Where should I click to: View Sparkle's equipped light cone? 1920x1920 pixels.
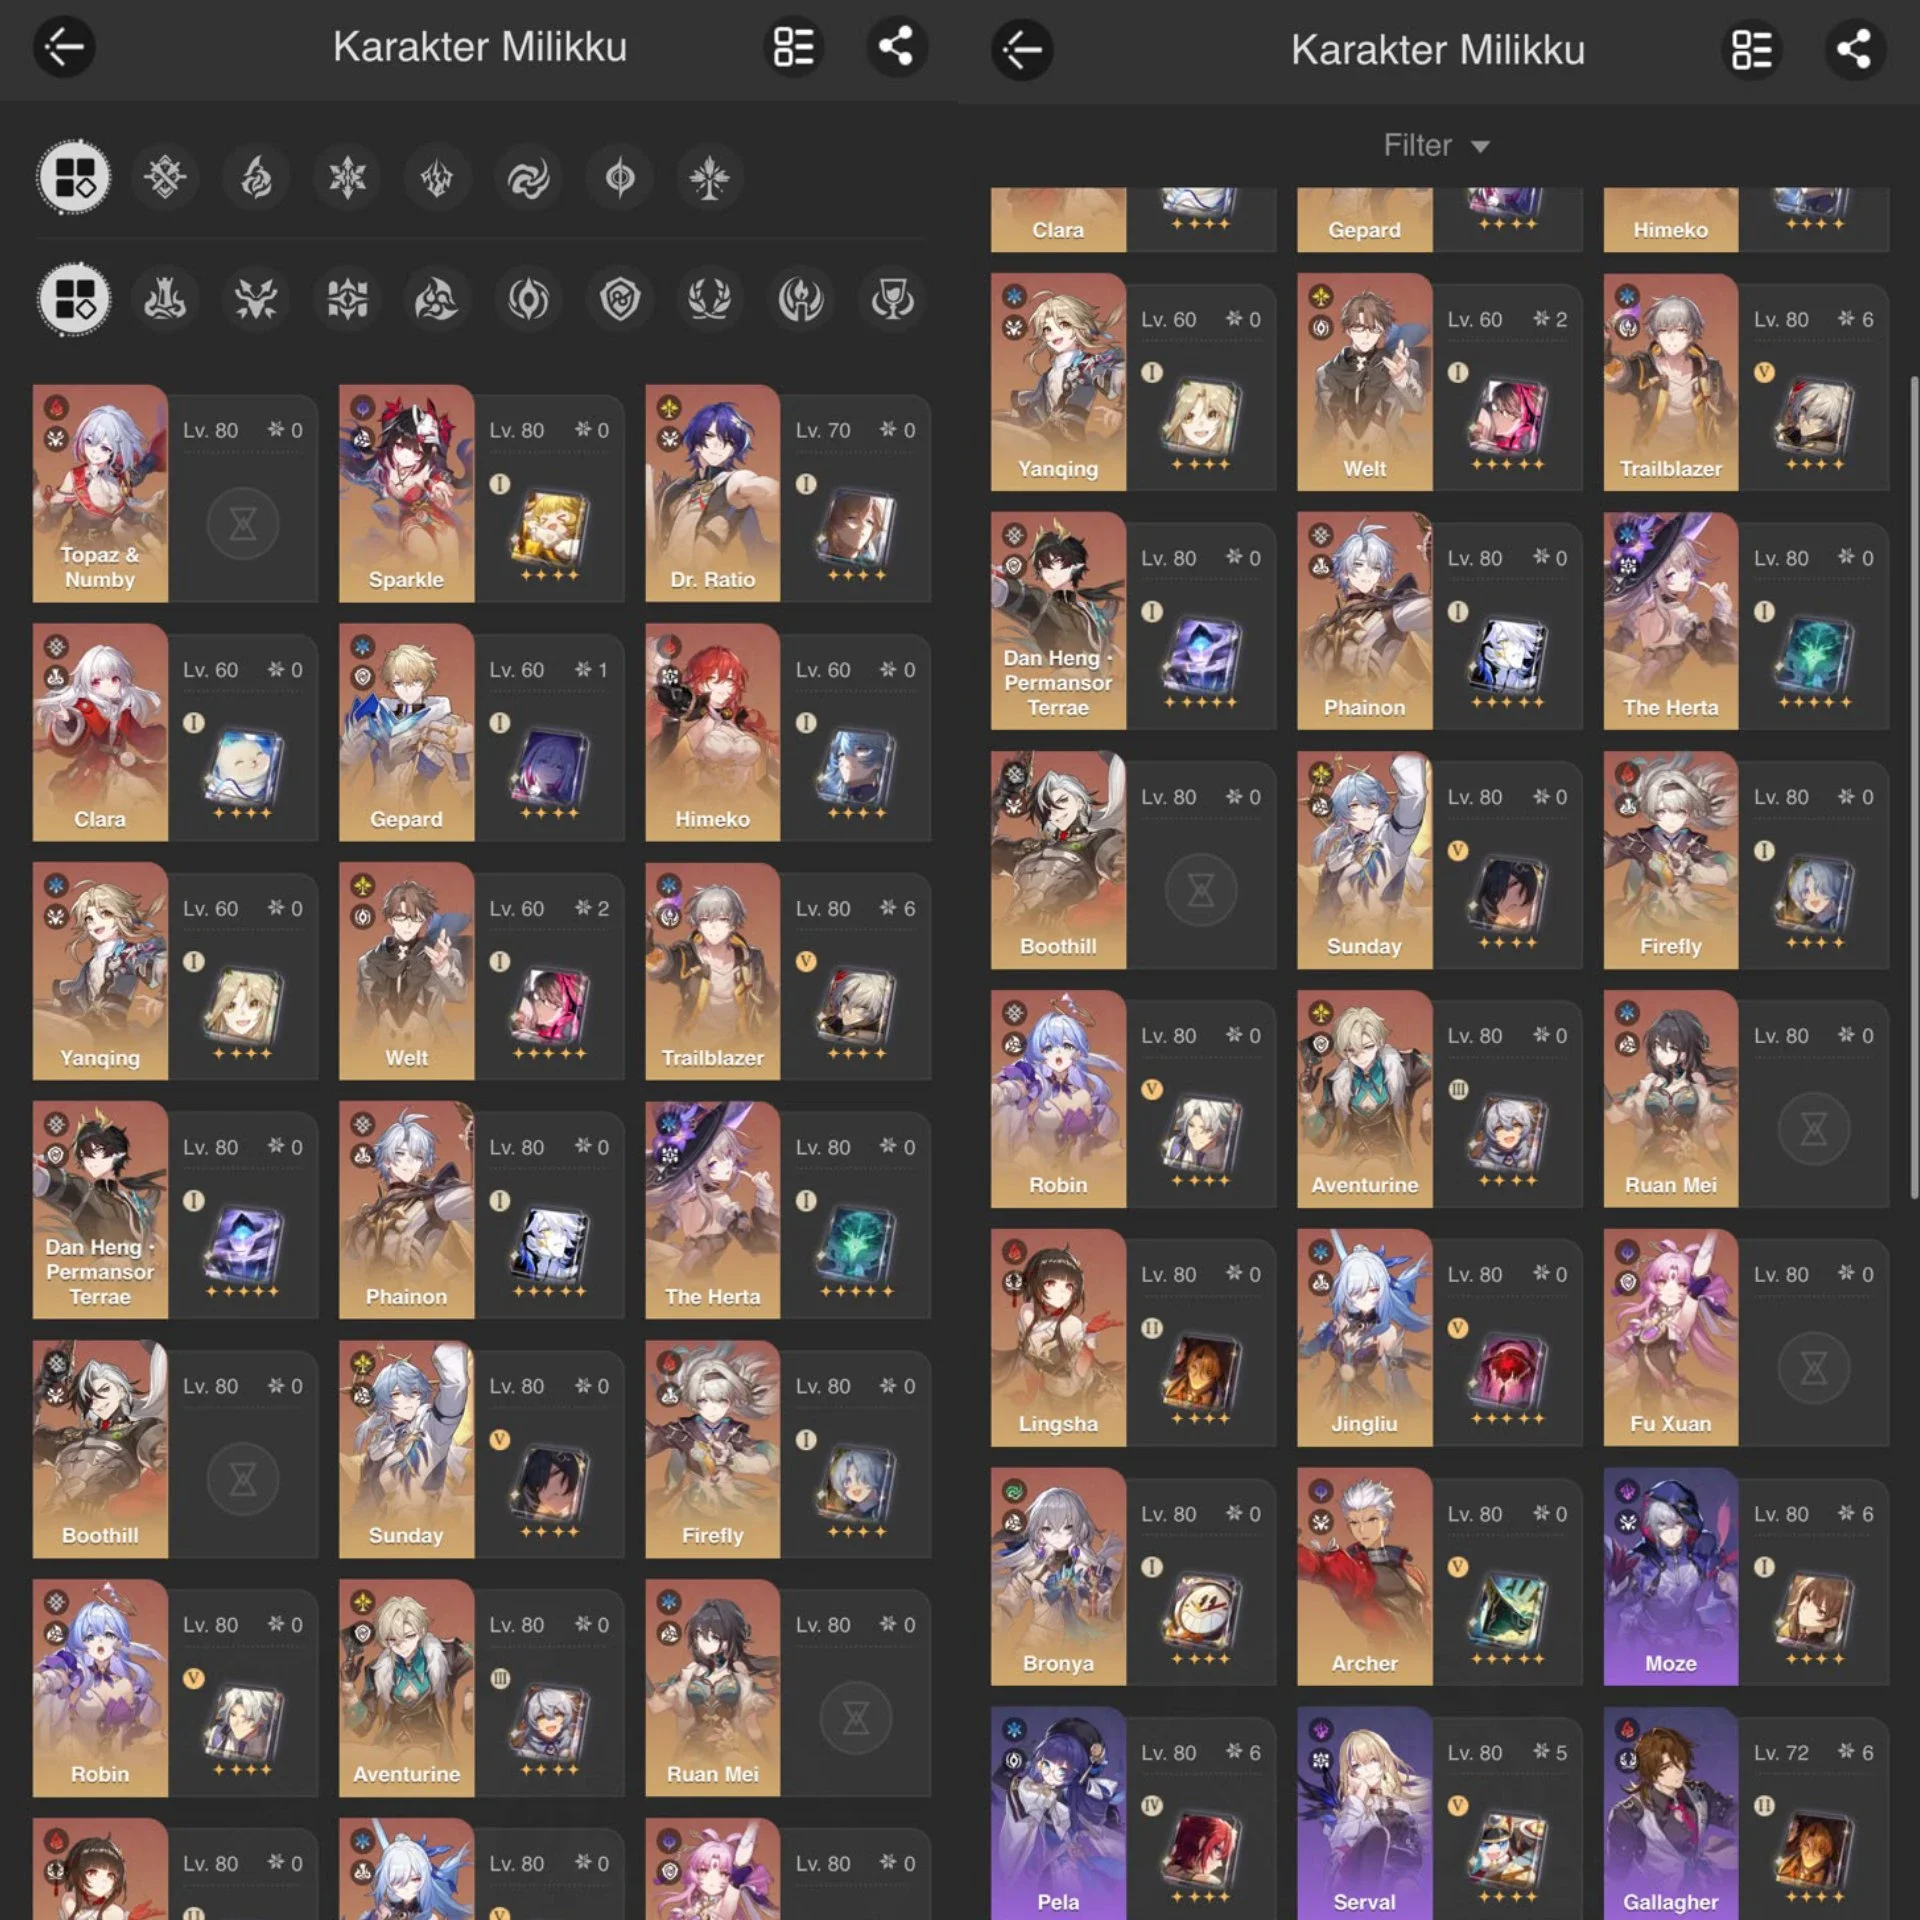tap(549, 530)
